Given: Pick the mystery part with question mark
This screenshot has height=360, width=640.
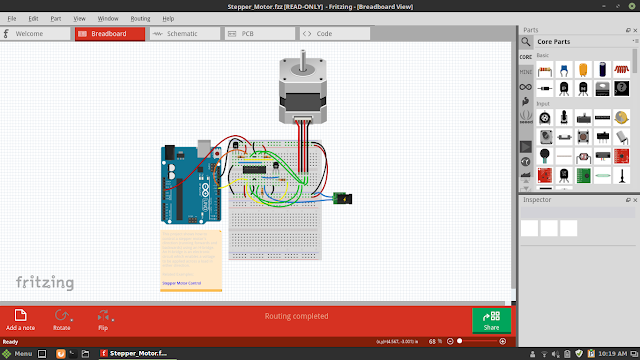Looking at the screenshot, I should (x=621, y=89).
